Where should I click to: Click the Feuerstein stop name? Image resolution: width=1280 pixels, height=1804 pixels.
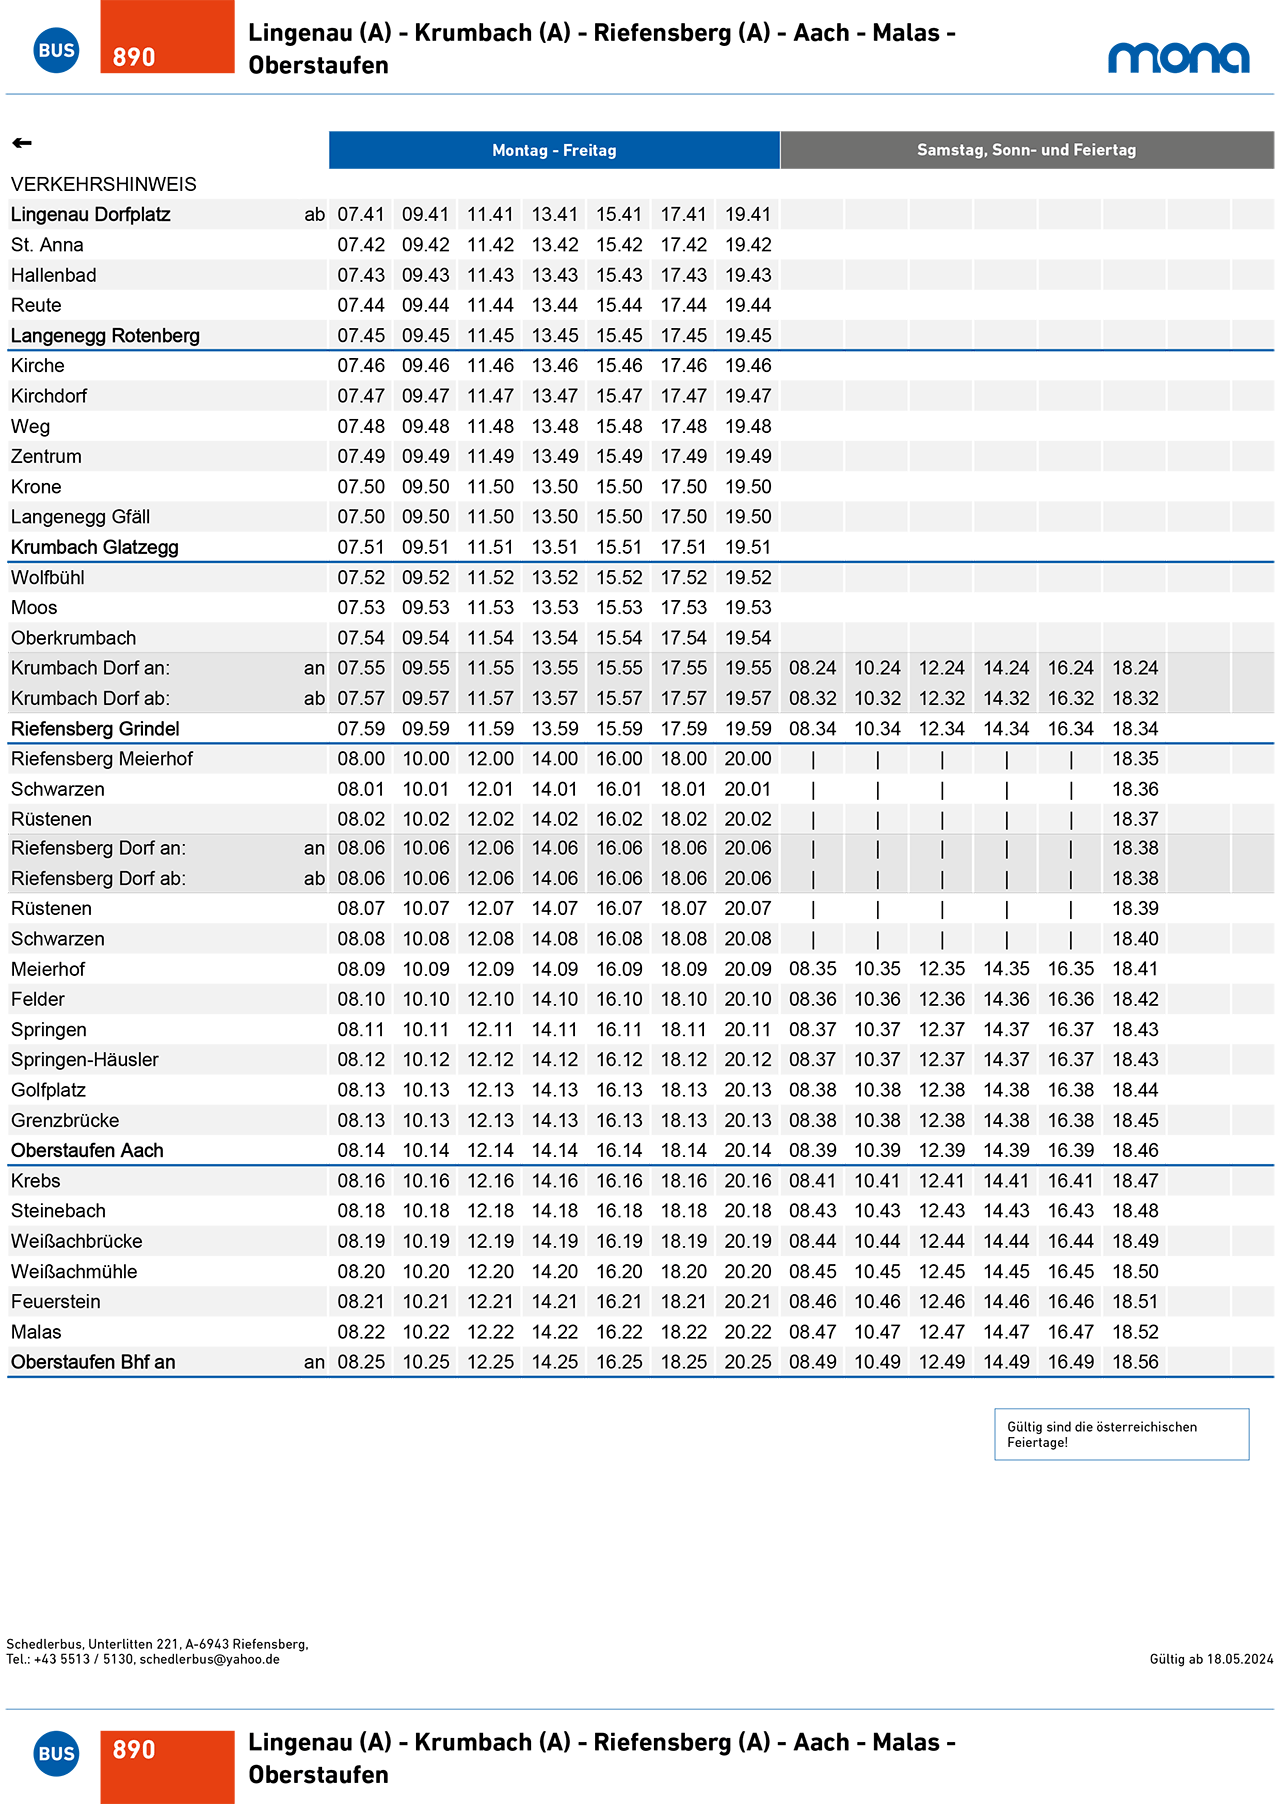(x=55, y=1302)
